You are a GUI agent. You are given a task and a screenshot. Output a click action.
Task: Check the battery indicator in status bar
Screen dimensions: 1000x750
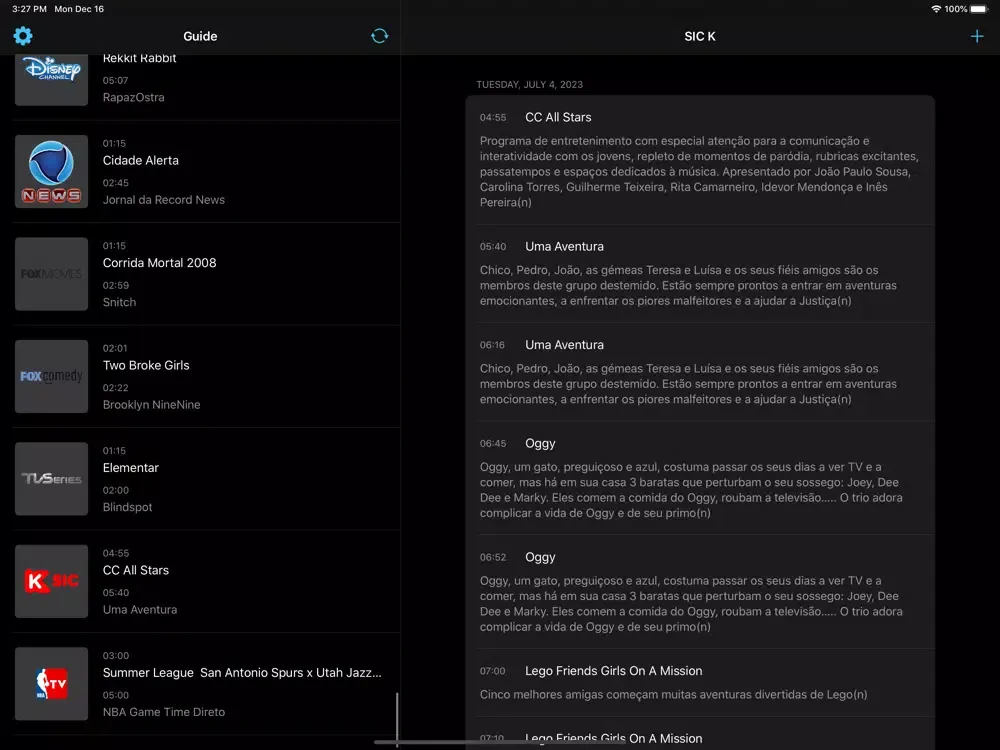979,9
